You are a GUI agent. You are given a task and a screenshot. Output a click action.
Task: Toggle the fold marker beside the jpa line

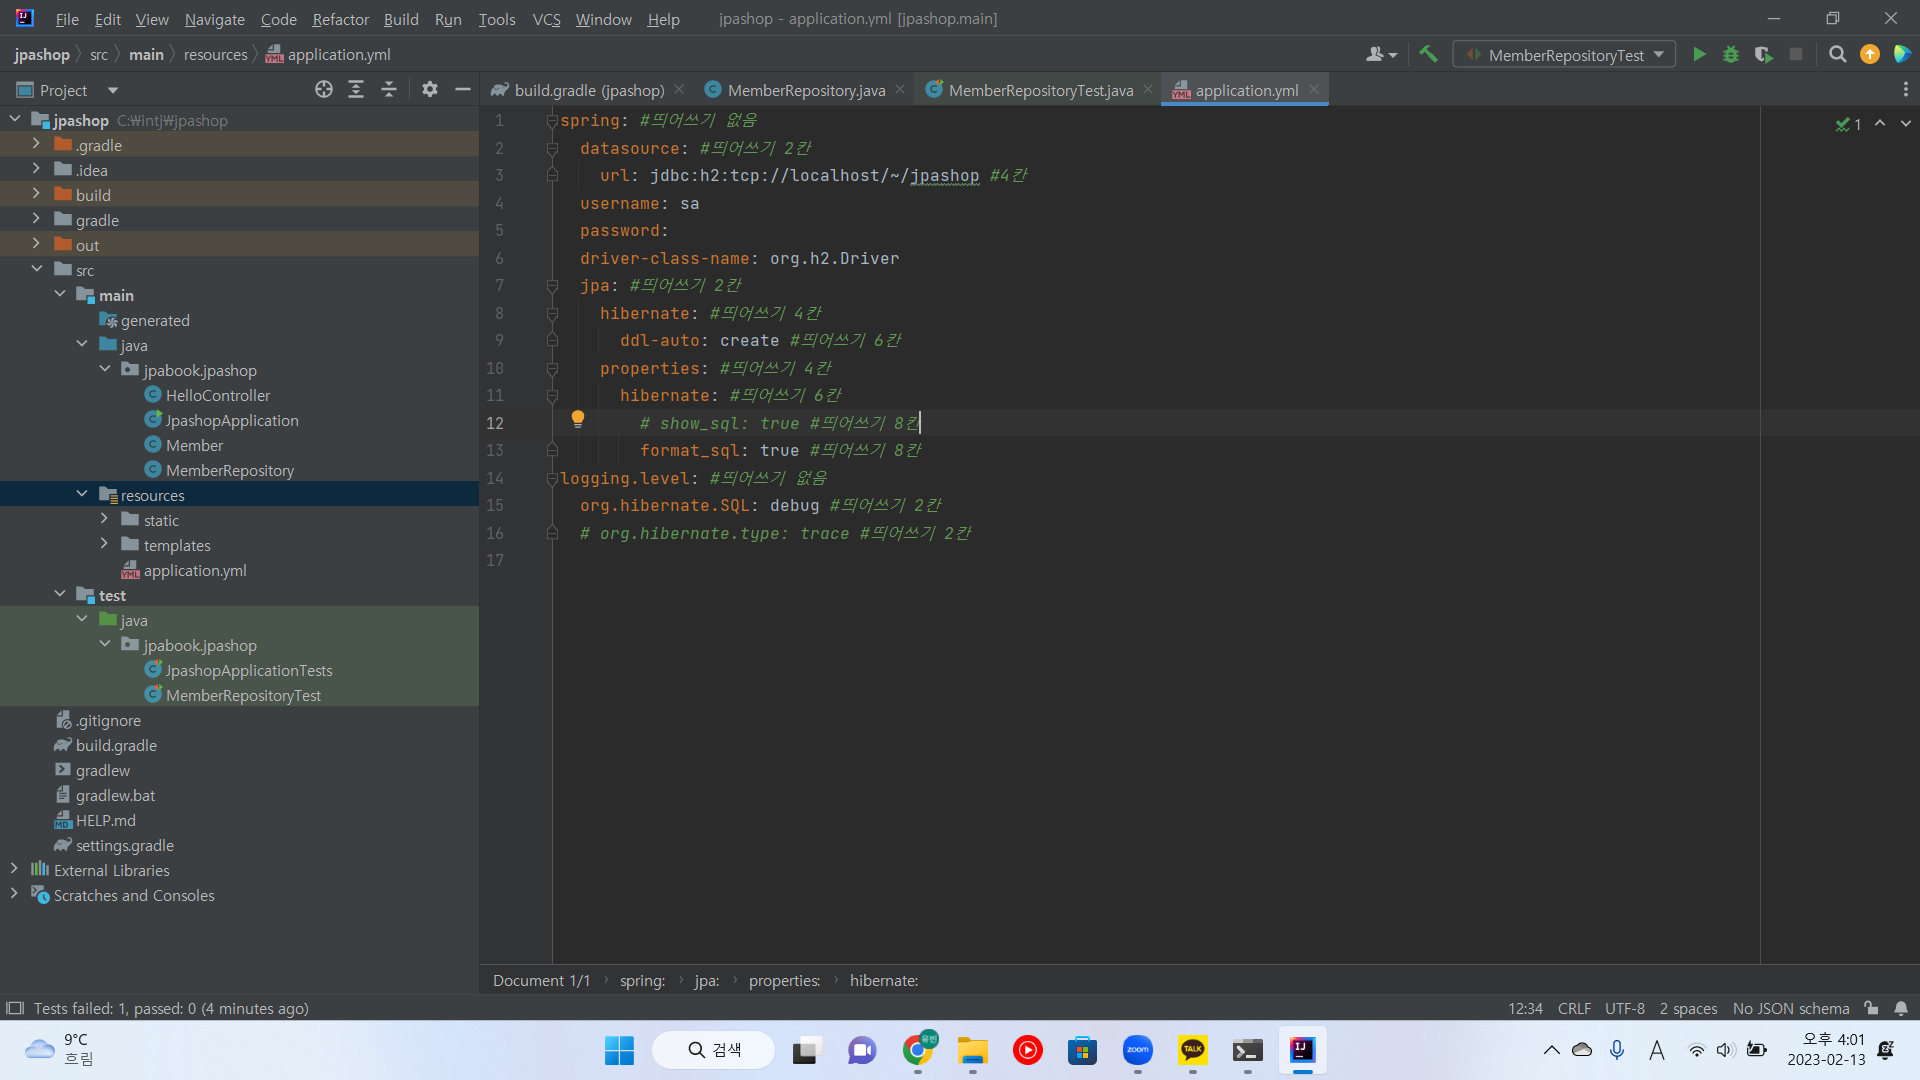(x=552, y=286)
